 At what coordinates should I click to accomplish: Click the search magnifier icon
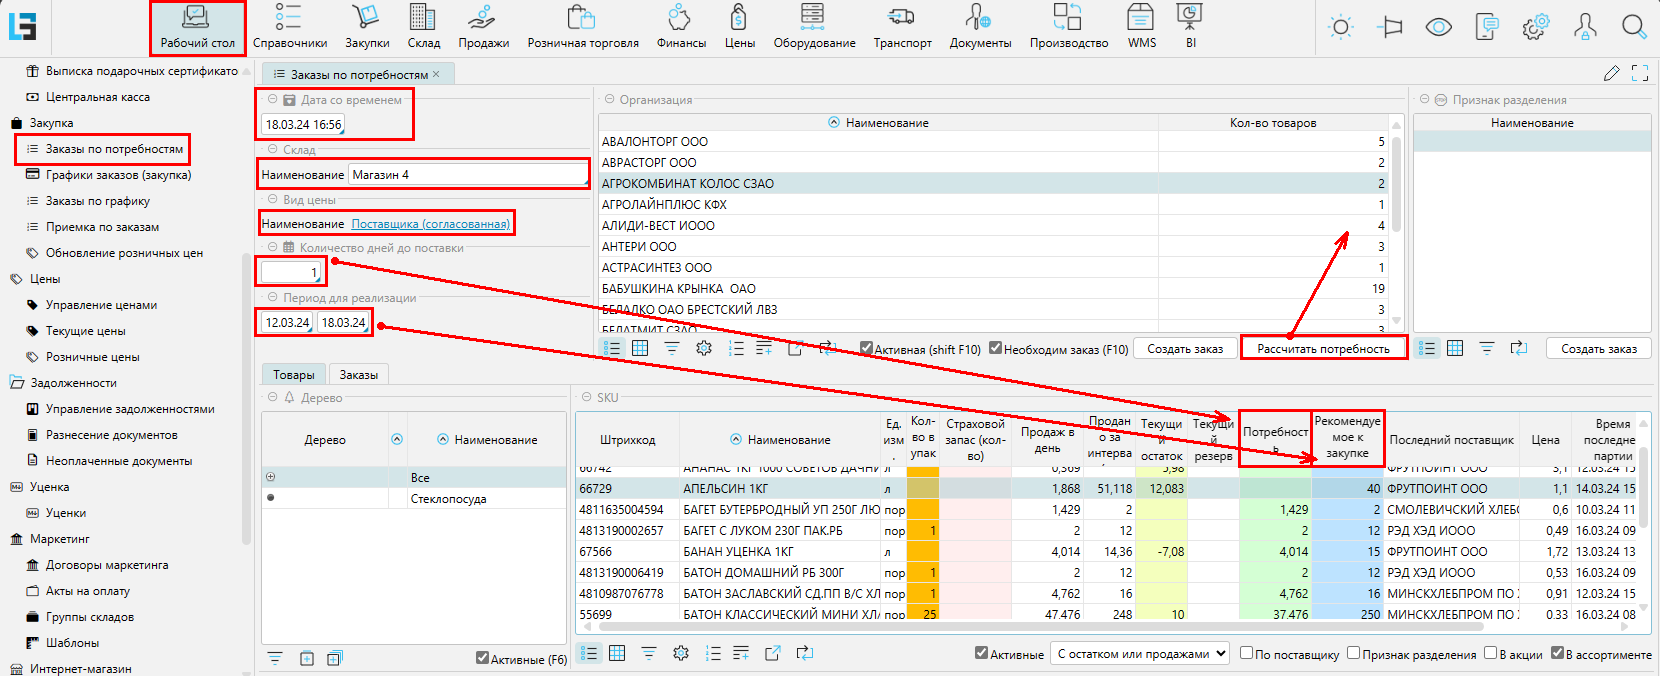(x=1634, y=27)
